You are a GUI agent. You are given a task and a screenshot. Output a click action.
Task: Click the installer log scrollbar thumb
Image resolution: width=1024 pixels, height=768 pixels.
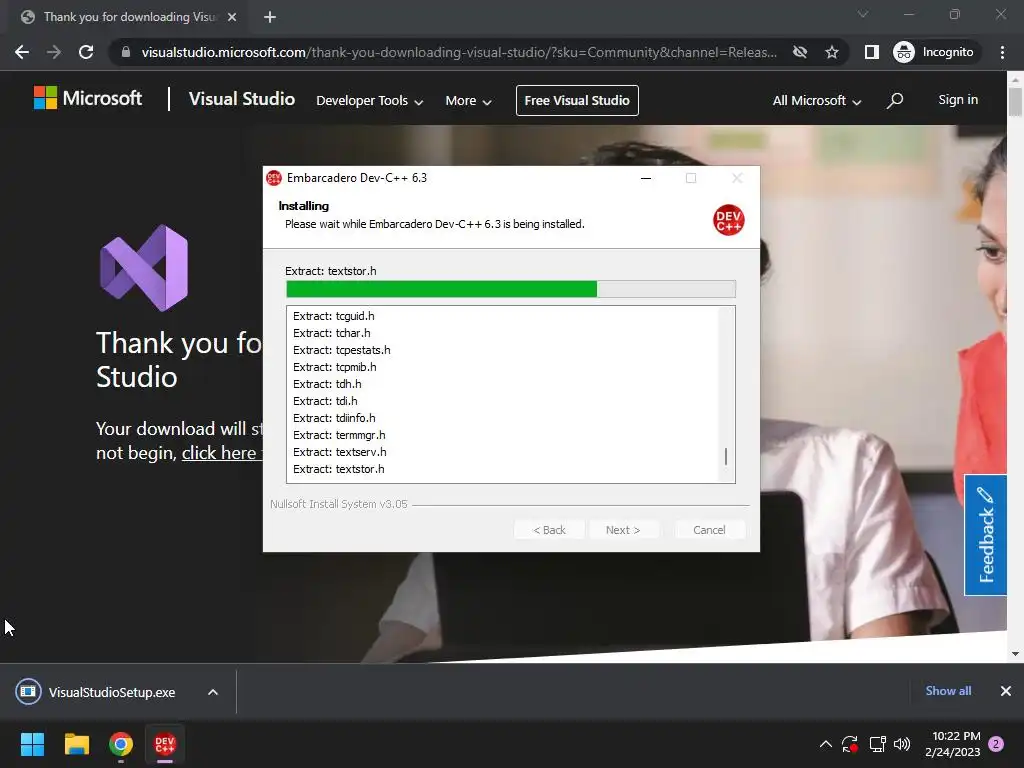(x=726, y=456)
